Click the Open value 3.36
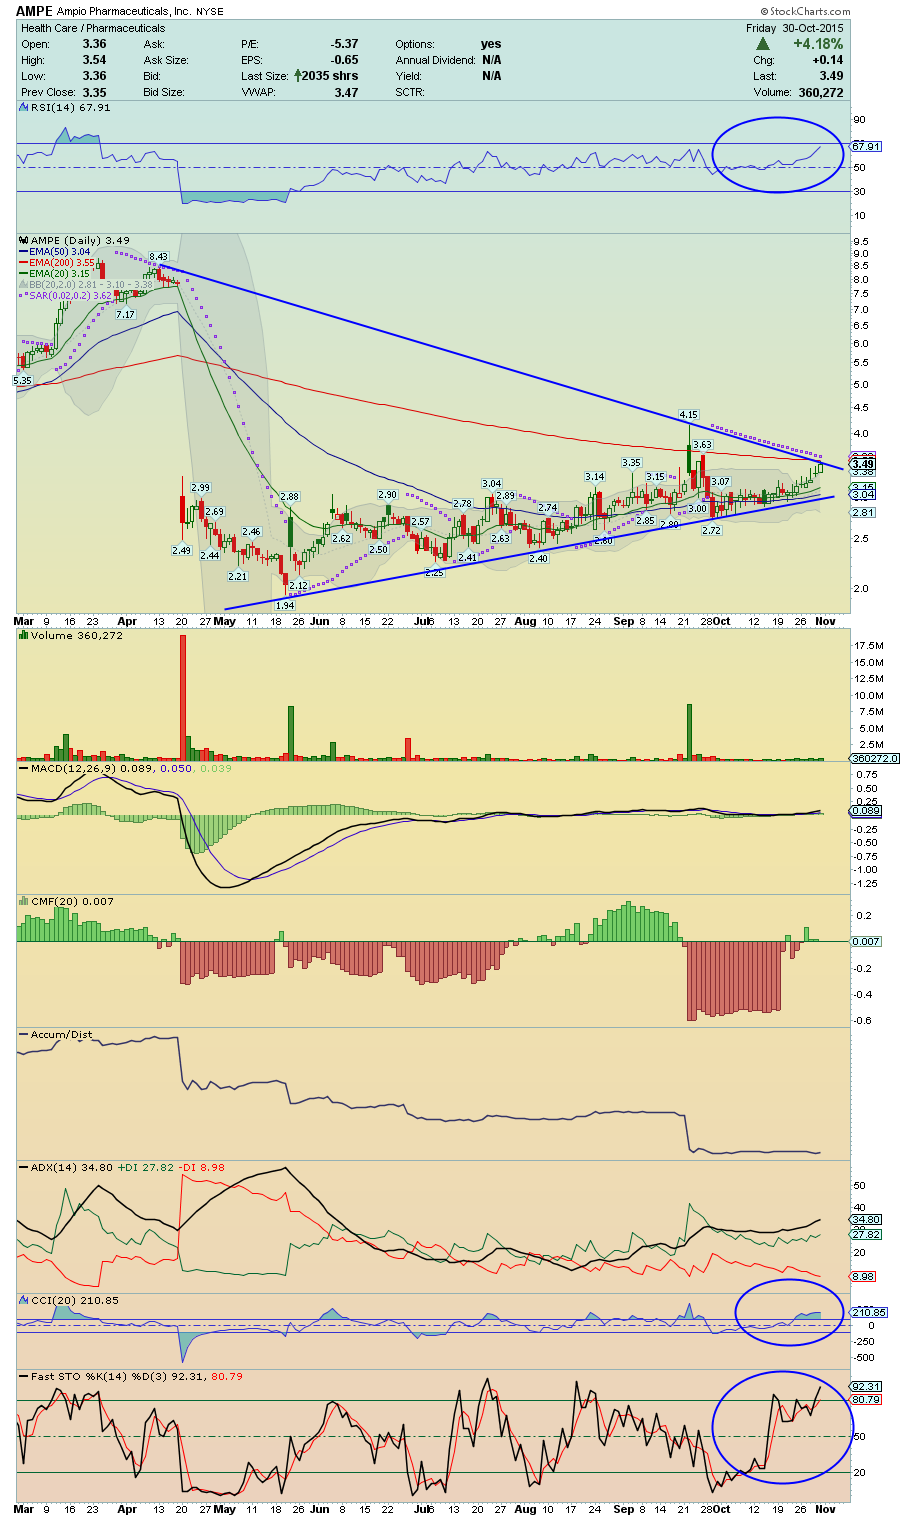The height and width of the screenshot is (1518, 900). click(x=94, y=44)
